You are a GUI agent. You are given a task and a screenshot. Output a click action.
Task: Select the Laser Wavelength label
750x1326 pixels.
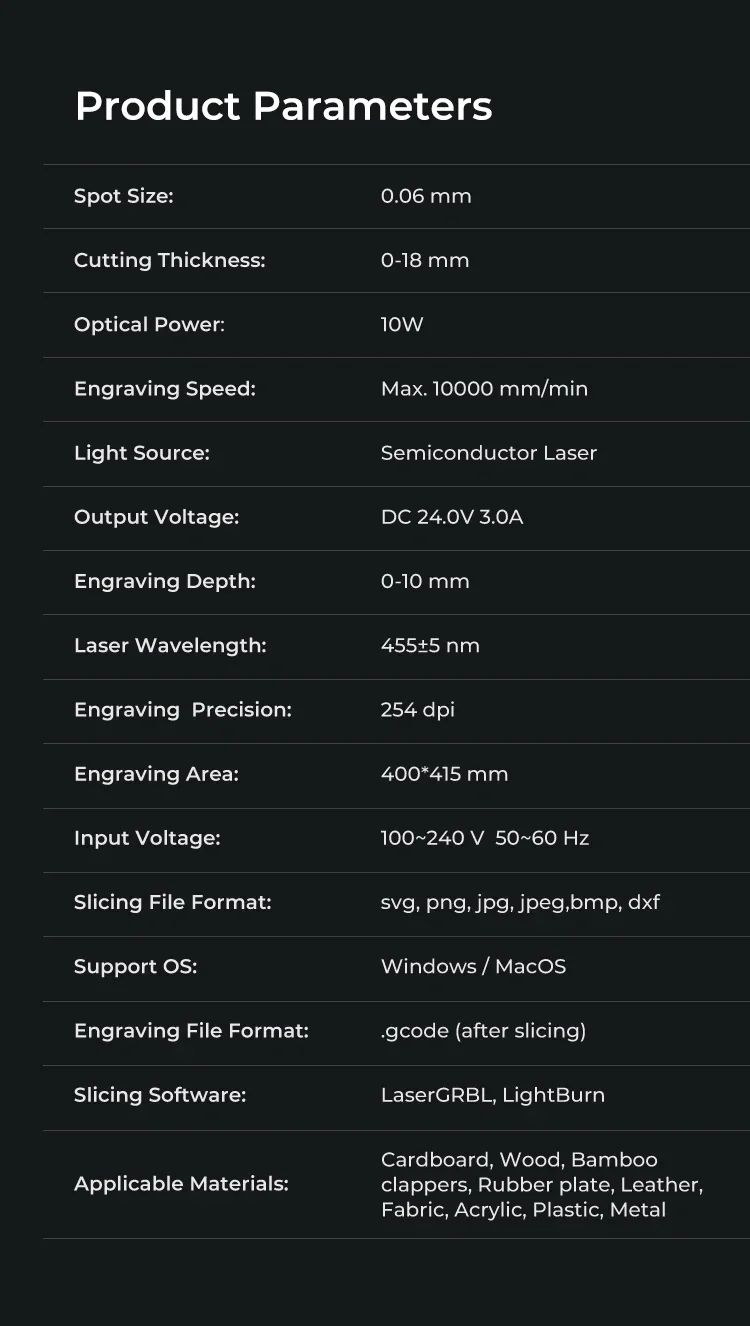(x=170, y=646)
